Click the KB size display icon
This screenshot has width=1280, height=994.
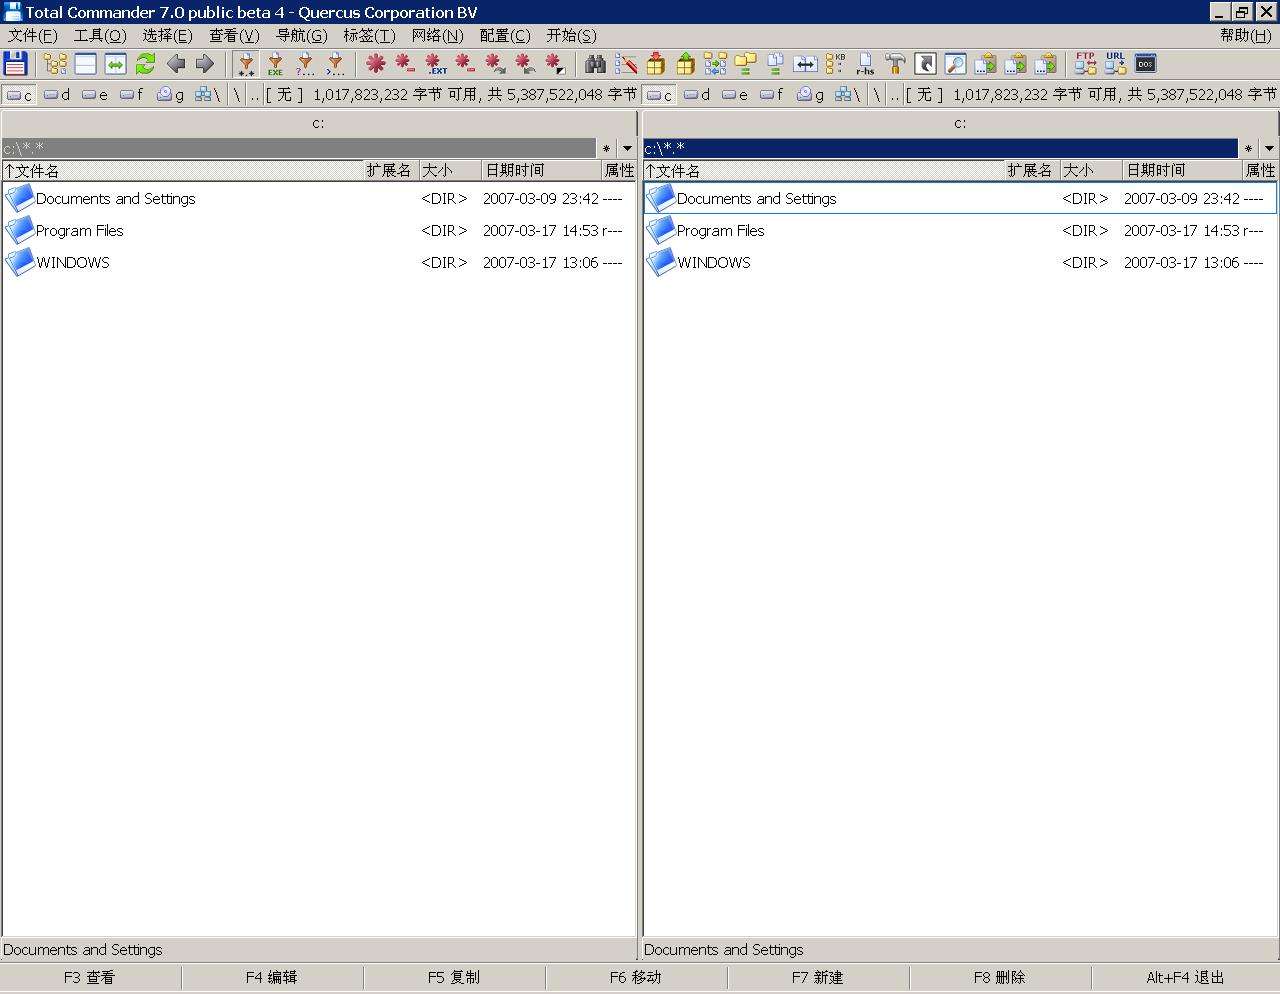pyautogui.click(x=836, y=64)
